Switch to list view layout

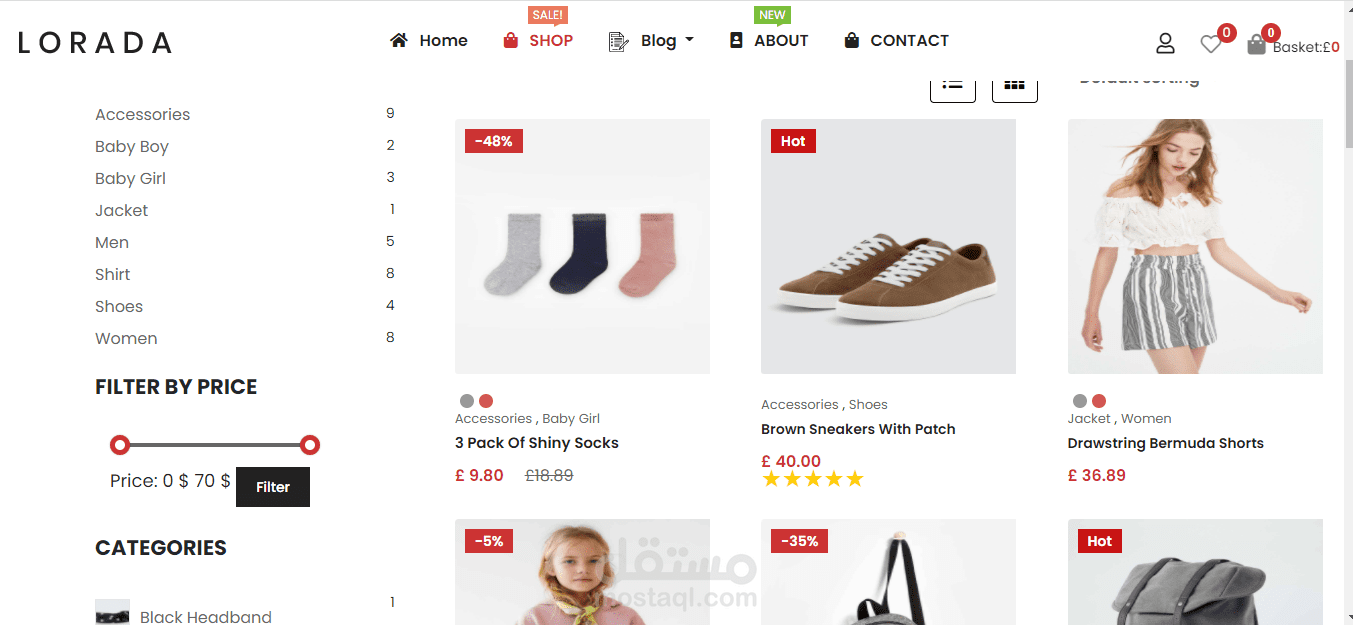[952, 86]
